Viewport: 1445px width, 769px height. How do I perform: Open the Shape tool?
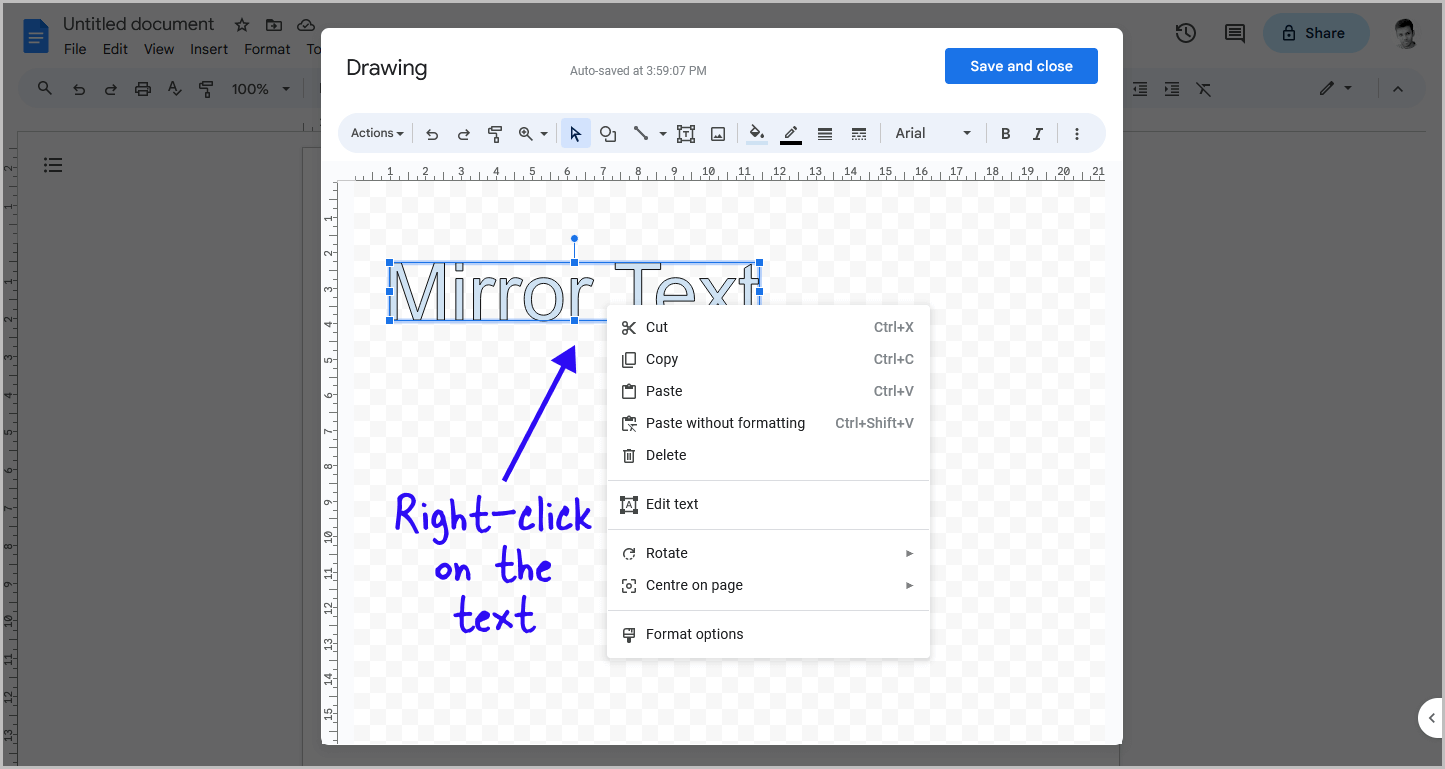pyautogui.click(x=607, y=133)
